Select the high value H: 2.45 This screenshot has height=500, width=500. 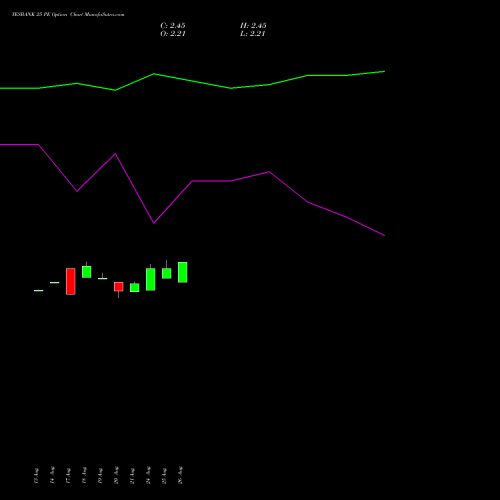(x=253, y=26)
